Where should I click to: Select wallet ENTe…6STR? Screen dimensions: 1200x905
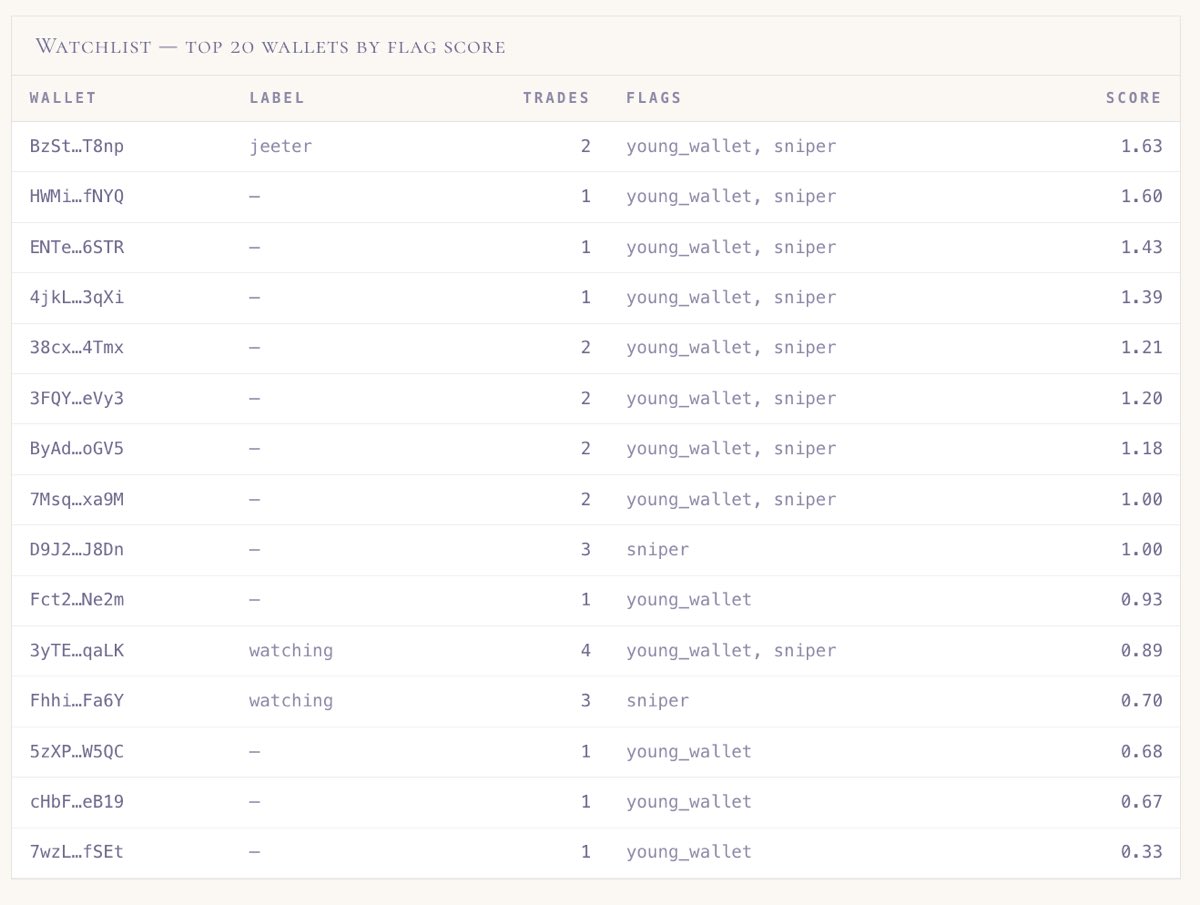pos(77,247)
